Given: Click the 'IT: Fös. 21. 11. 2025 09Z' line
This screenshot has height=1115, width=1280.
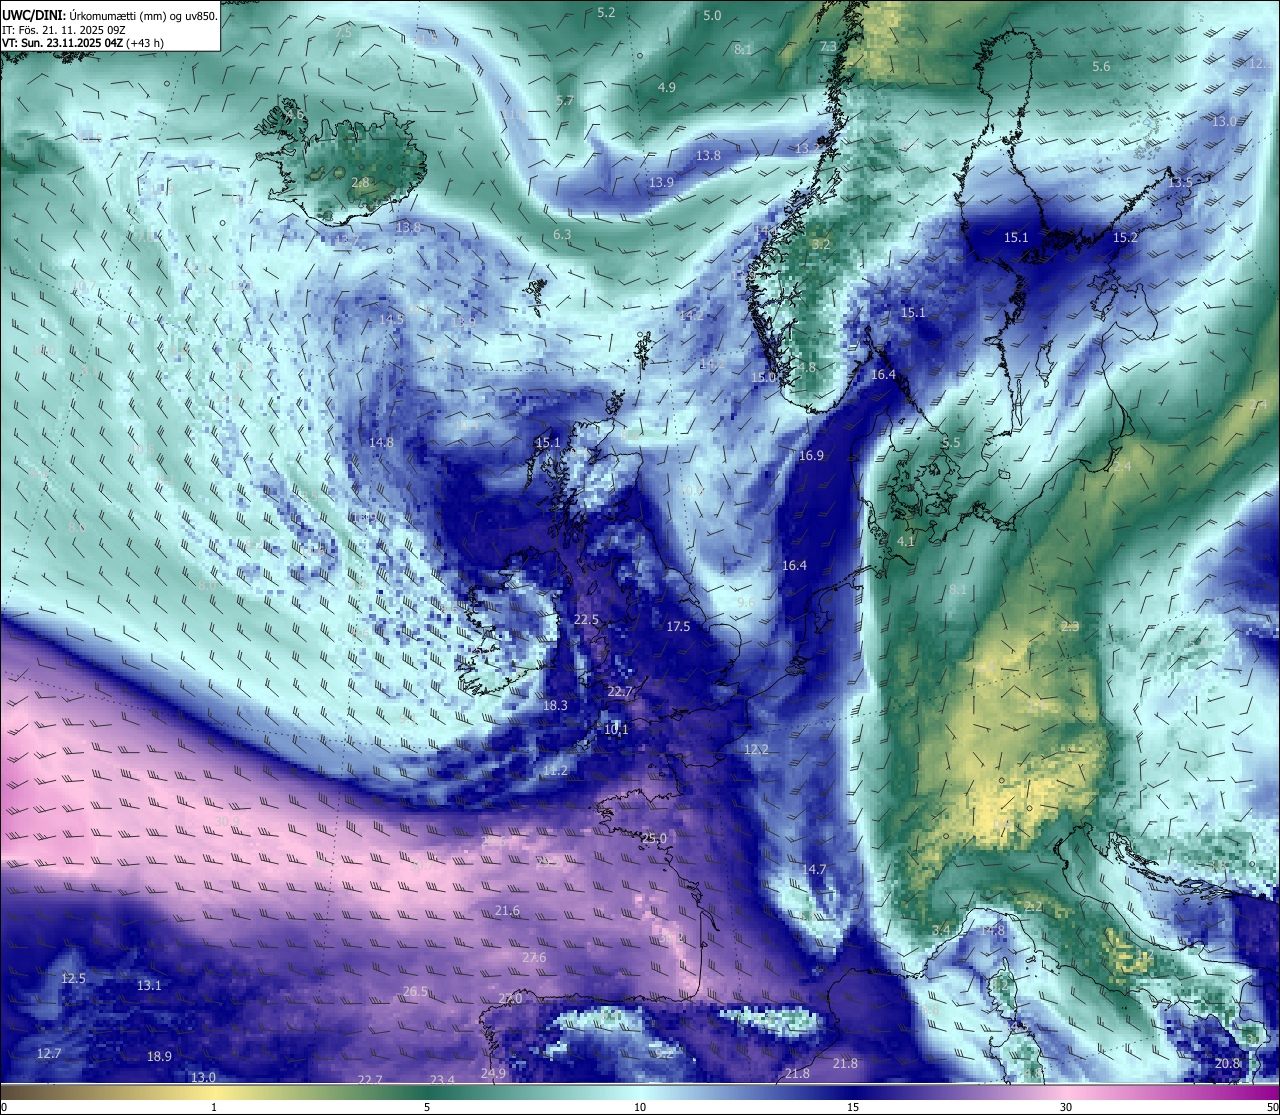Looking at the screenshot, I should pos(64,30).
